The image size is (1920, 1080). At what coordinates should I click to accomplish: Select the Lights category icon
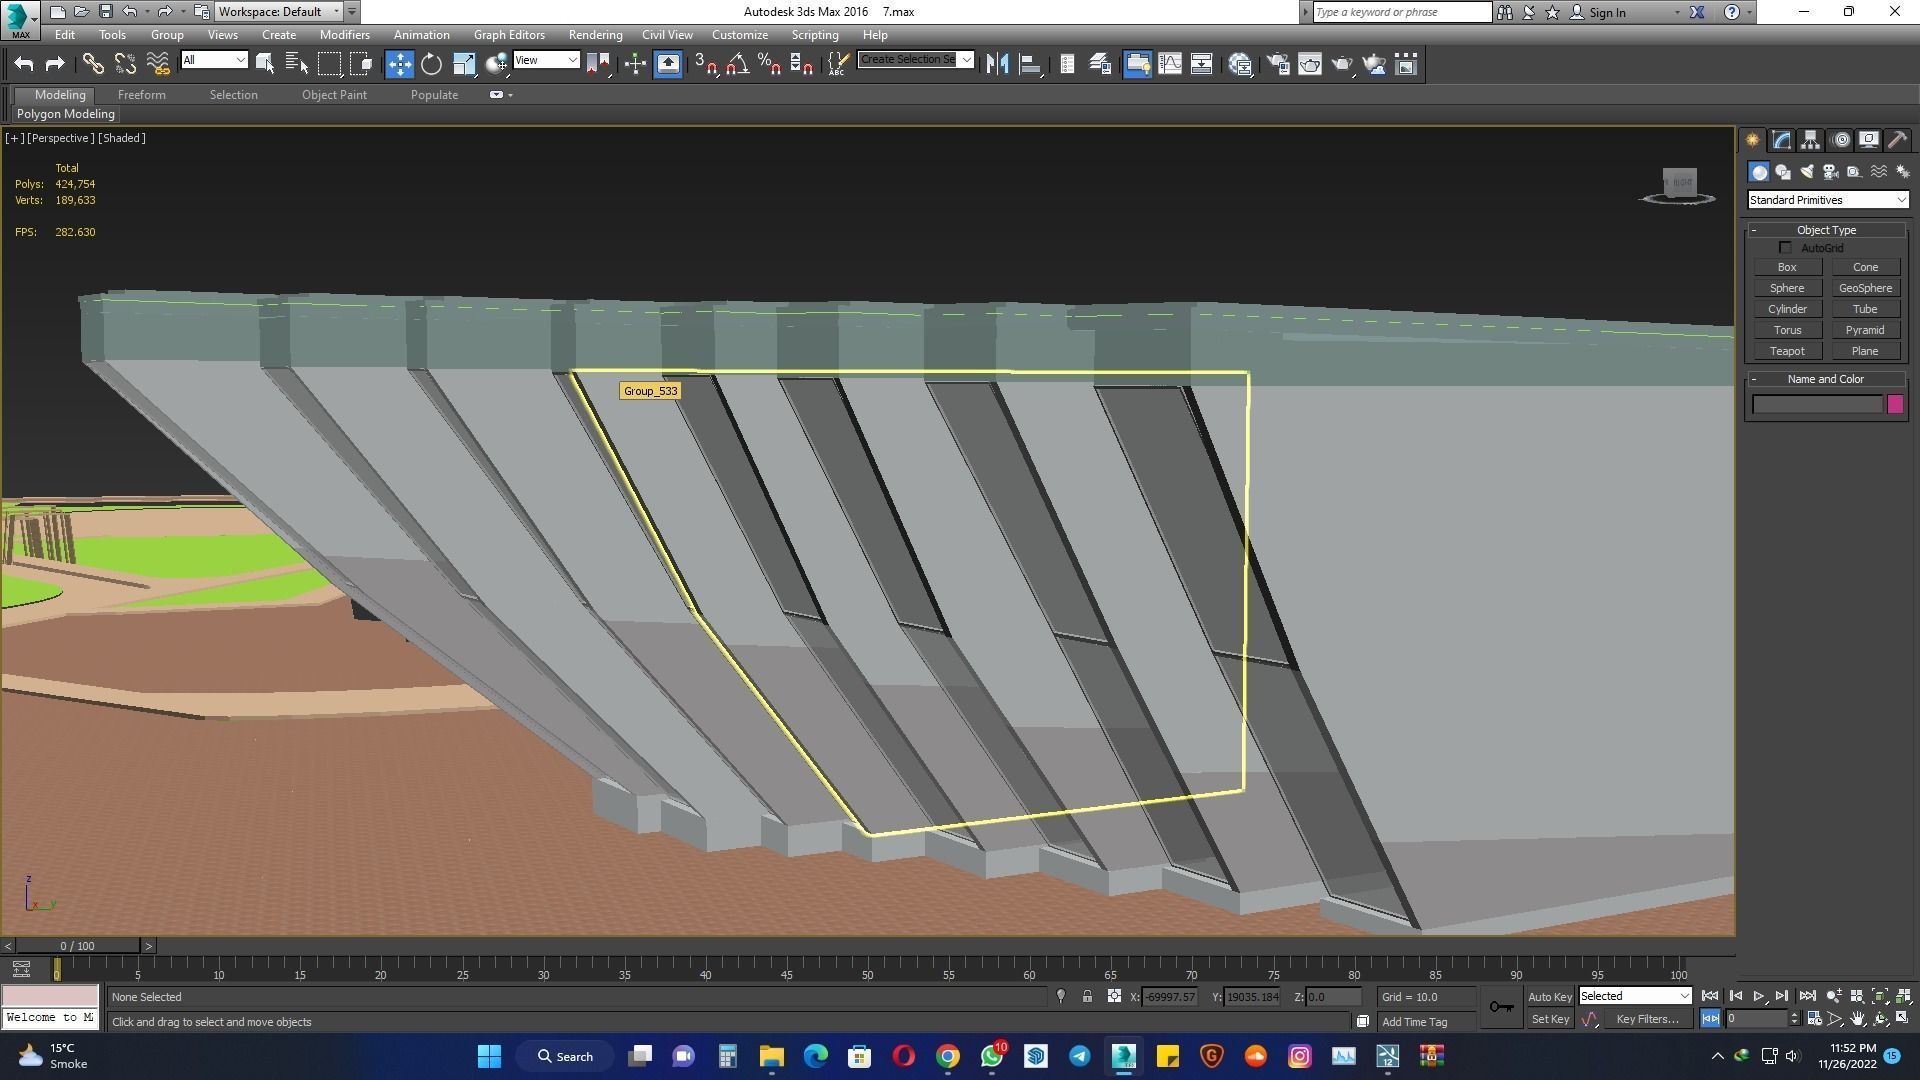point(1806,172)
